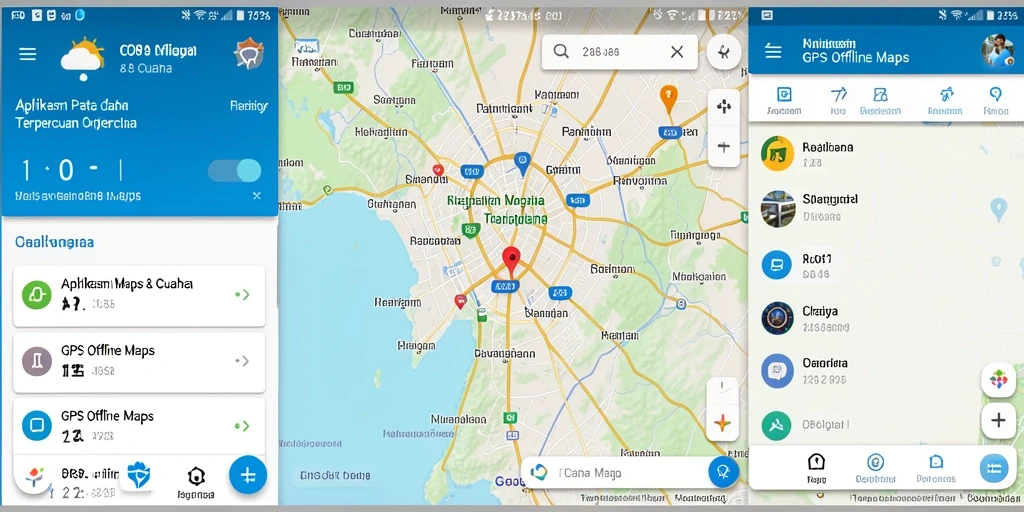Select the third tab with the map tile icon
The height and width of the screenshot is (512, 1024).
[x=880, y=101]
